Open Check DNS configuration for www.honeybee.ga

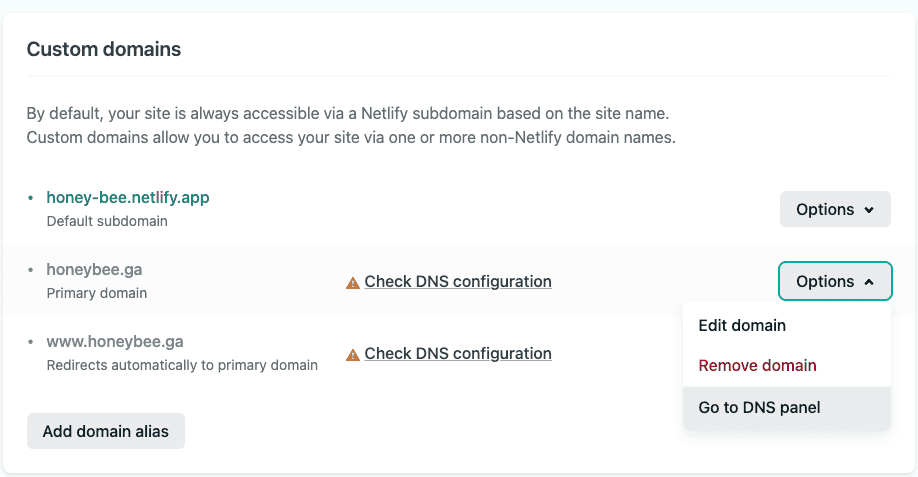coord(458,354)
